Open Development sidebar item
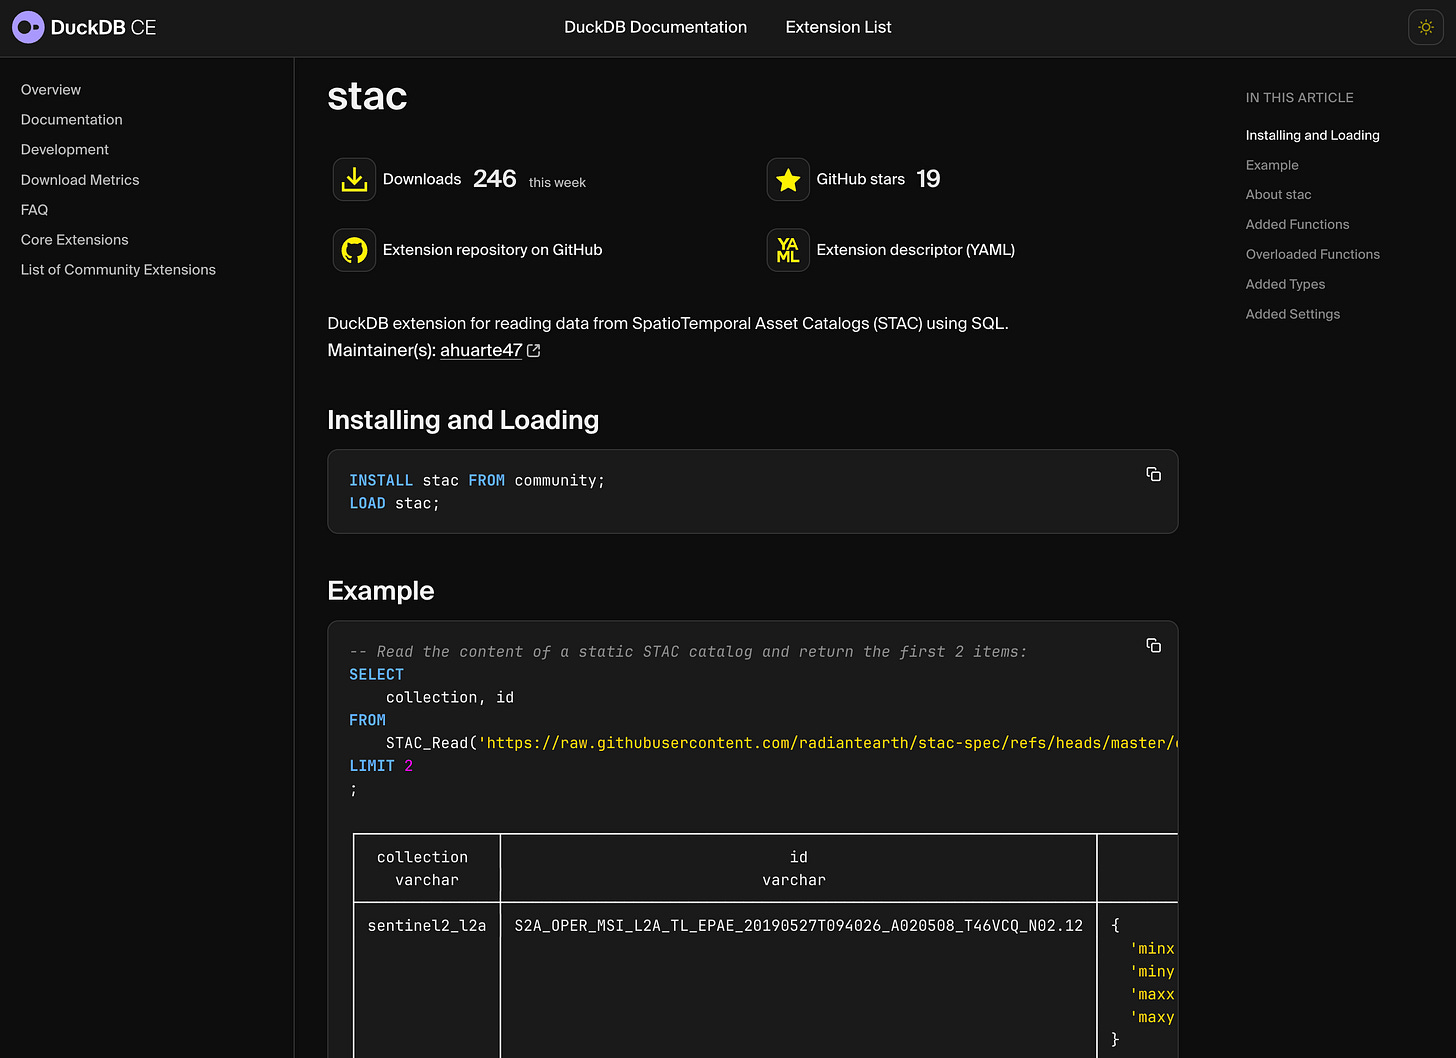Image resolution: width=1456 pixels, height=1058 pixels. point(65,150)
